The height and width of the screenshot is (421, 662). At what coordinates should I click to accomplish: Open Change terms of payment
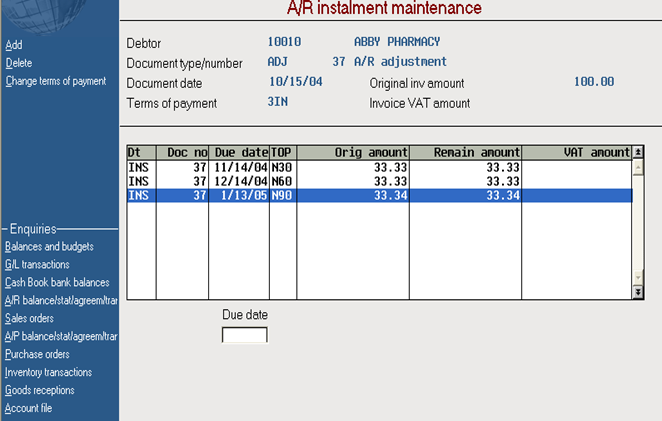[x=56, y=81]
